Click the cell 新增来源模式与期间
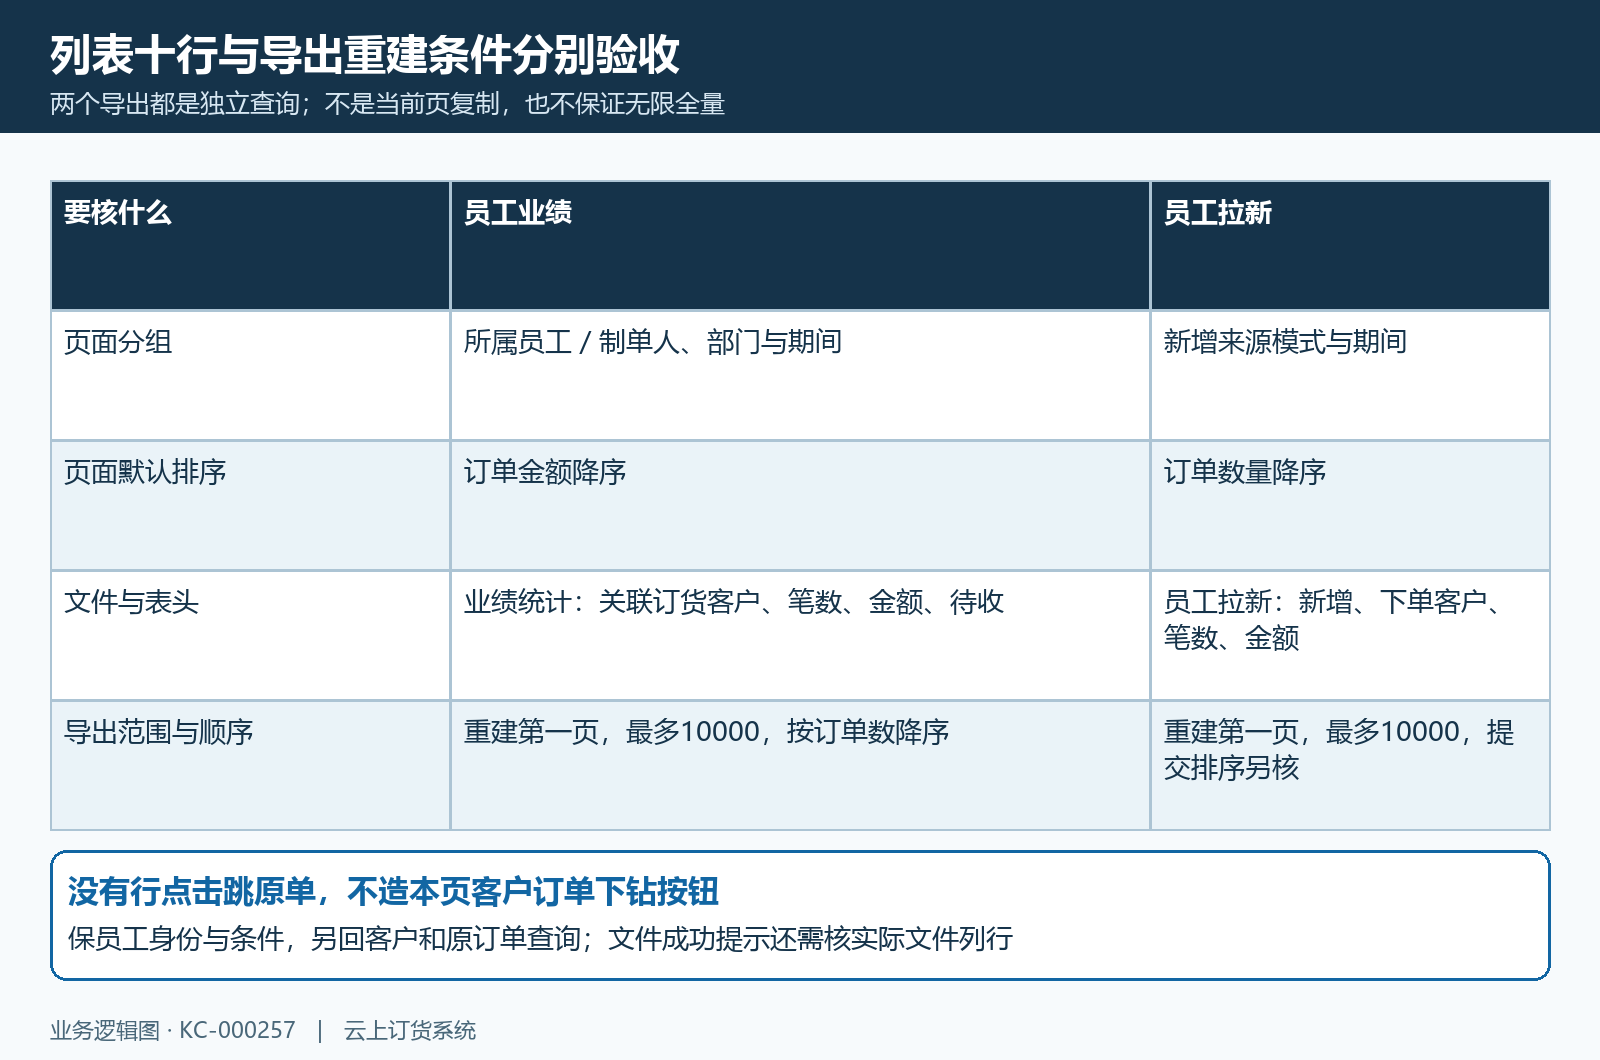This screenshot has width=1600, height=1060. (x=1350, y=376)
